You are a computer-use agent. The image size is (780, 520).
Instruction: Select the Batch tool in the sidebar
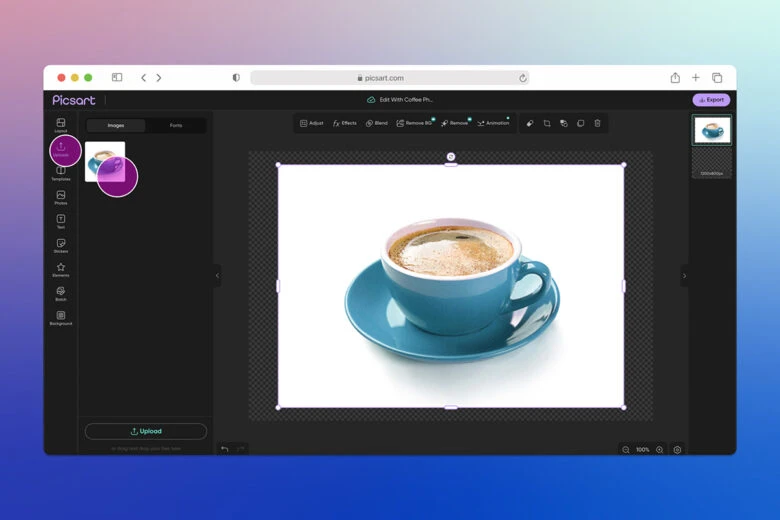tap(61, 292)
